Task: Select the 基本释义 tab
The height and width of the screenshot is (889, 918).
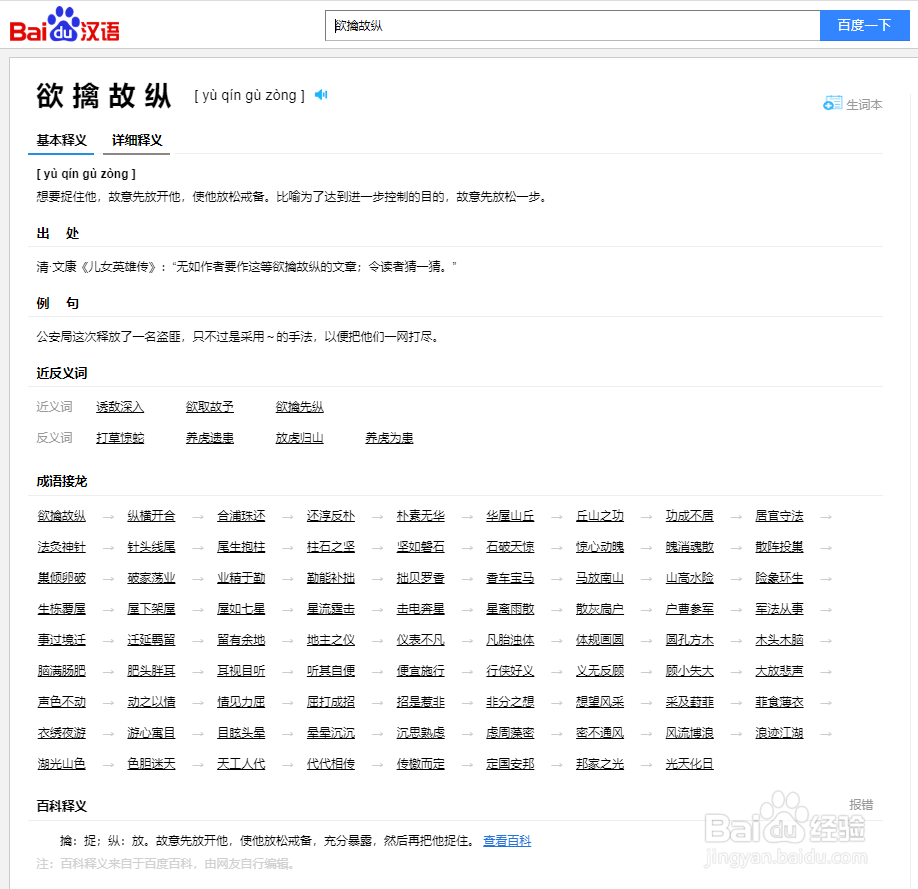Action: (x=60, y=140)
